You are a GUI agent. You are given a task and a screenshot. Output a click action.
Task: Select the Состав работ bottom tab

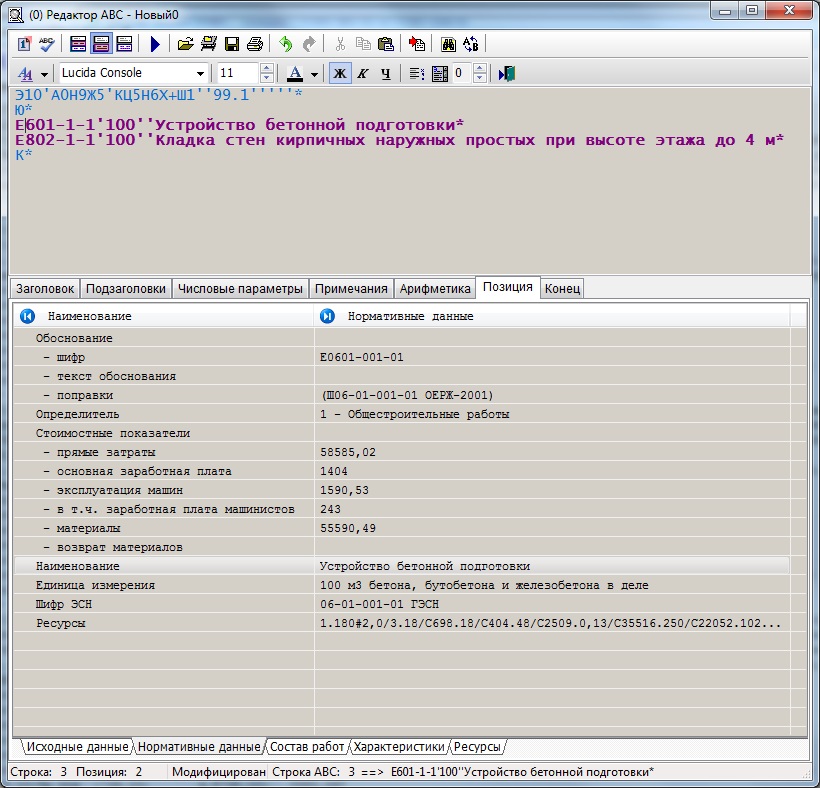[308, 747]
